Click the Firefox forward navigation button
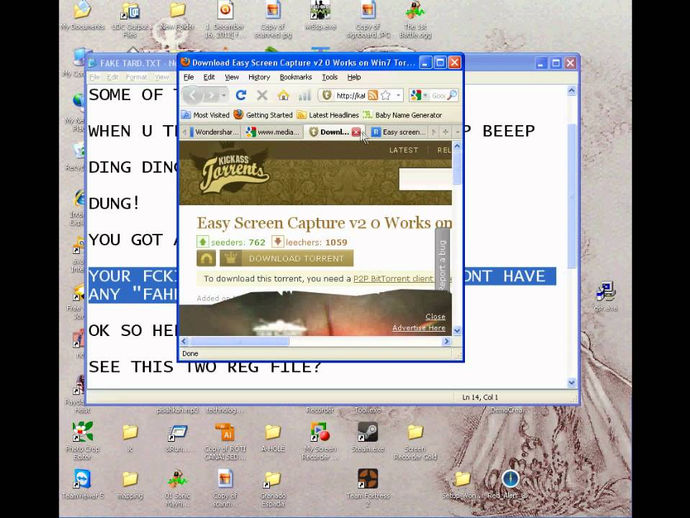 click(212, 95)
